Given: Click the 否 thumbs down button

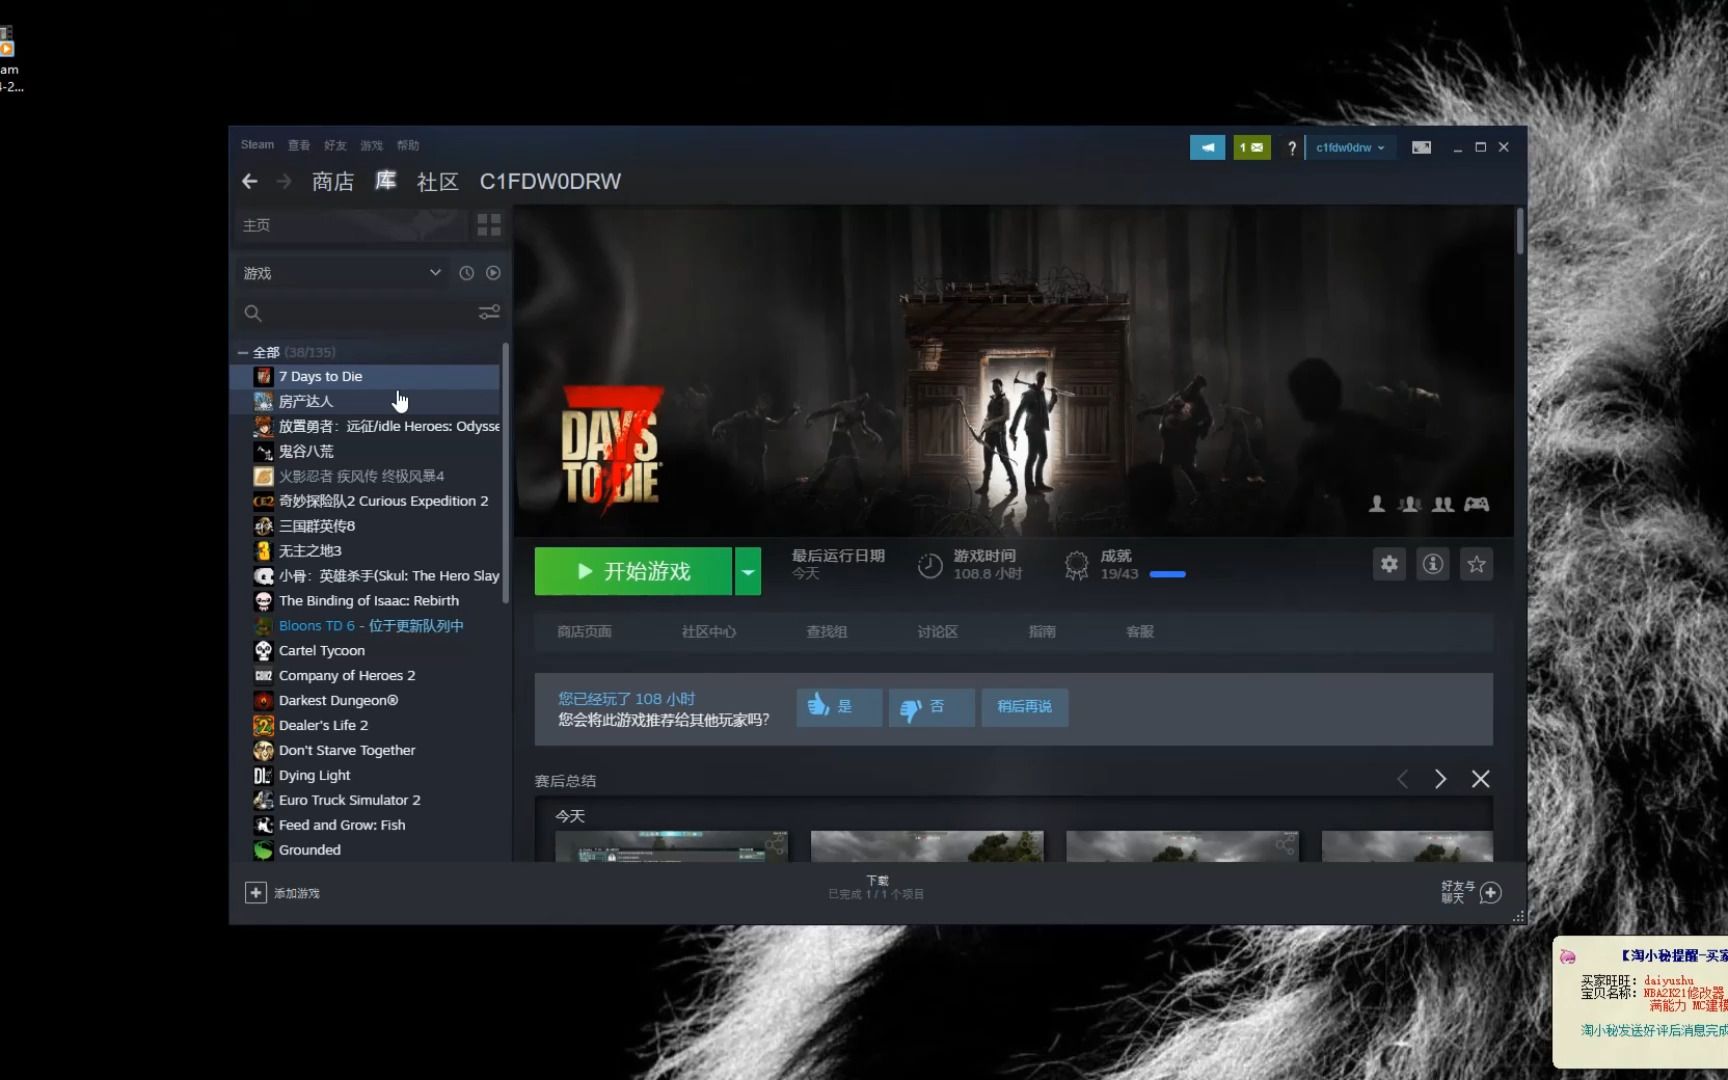Looking at the screenshot, I should pos(931,707).
